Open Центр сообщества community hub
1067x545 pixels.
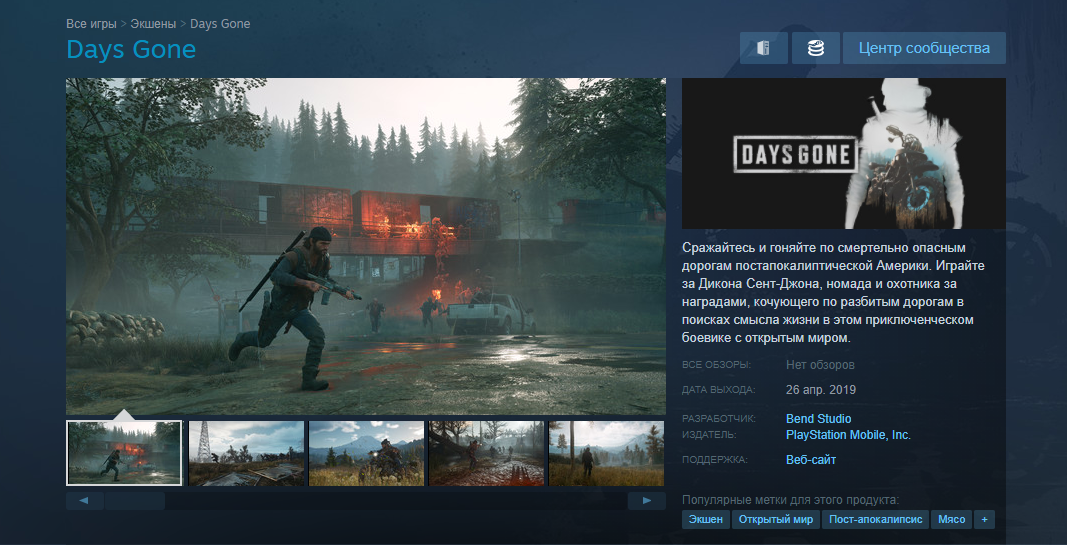[924, 48]
